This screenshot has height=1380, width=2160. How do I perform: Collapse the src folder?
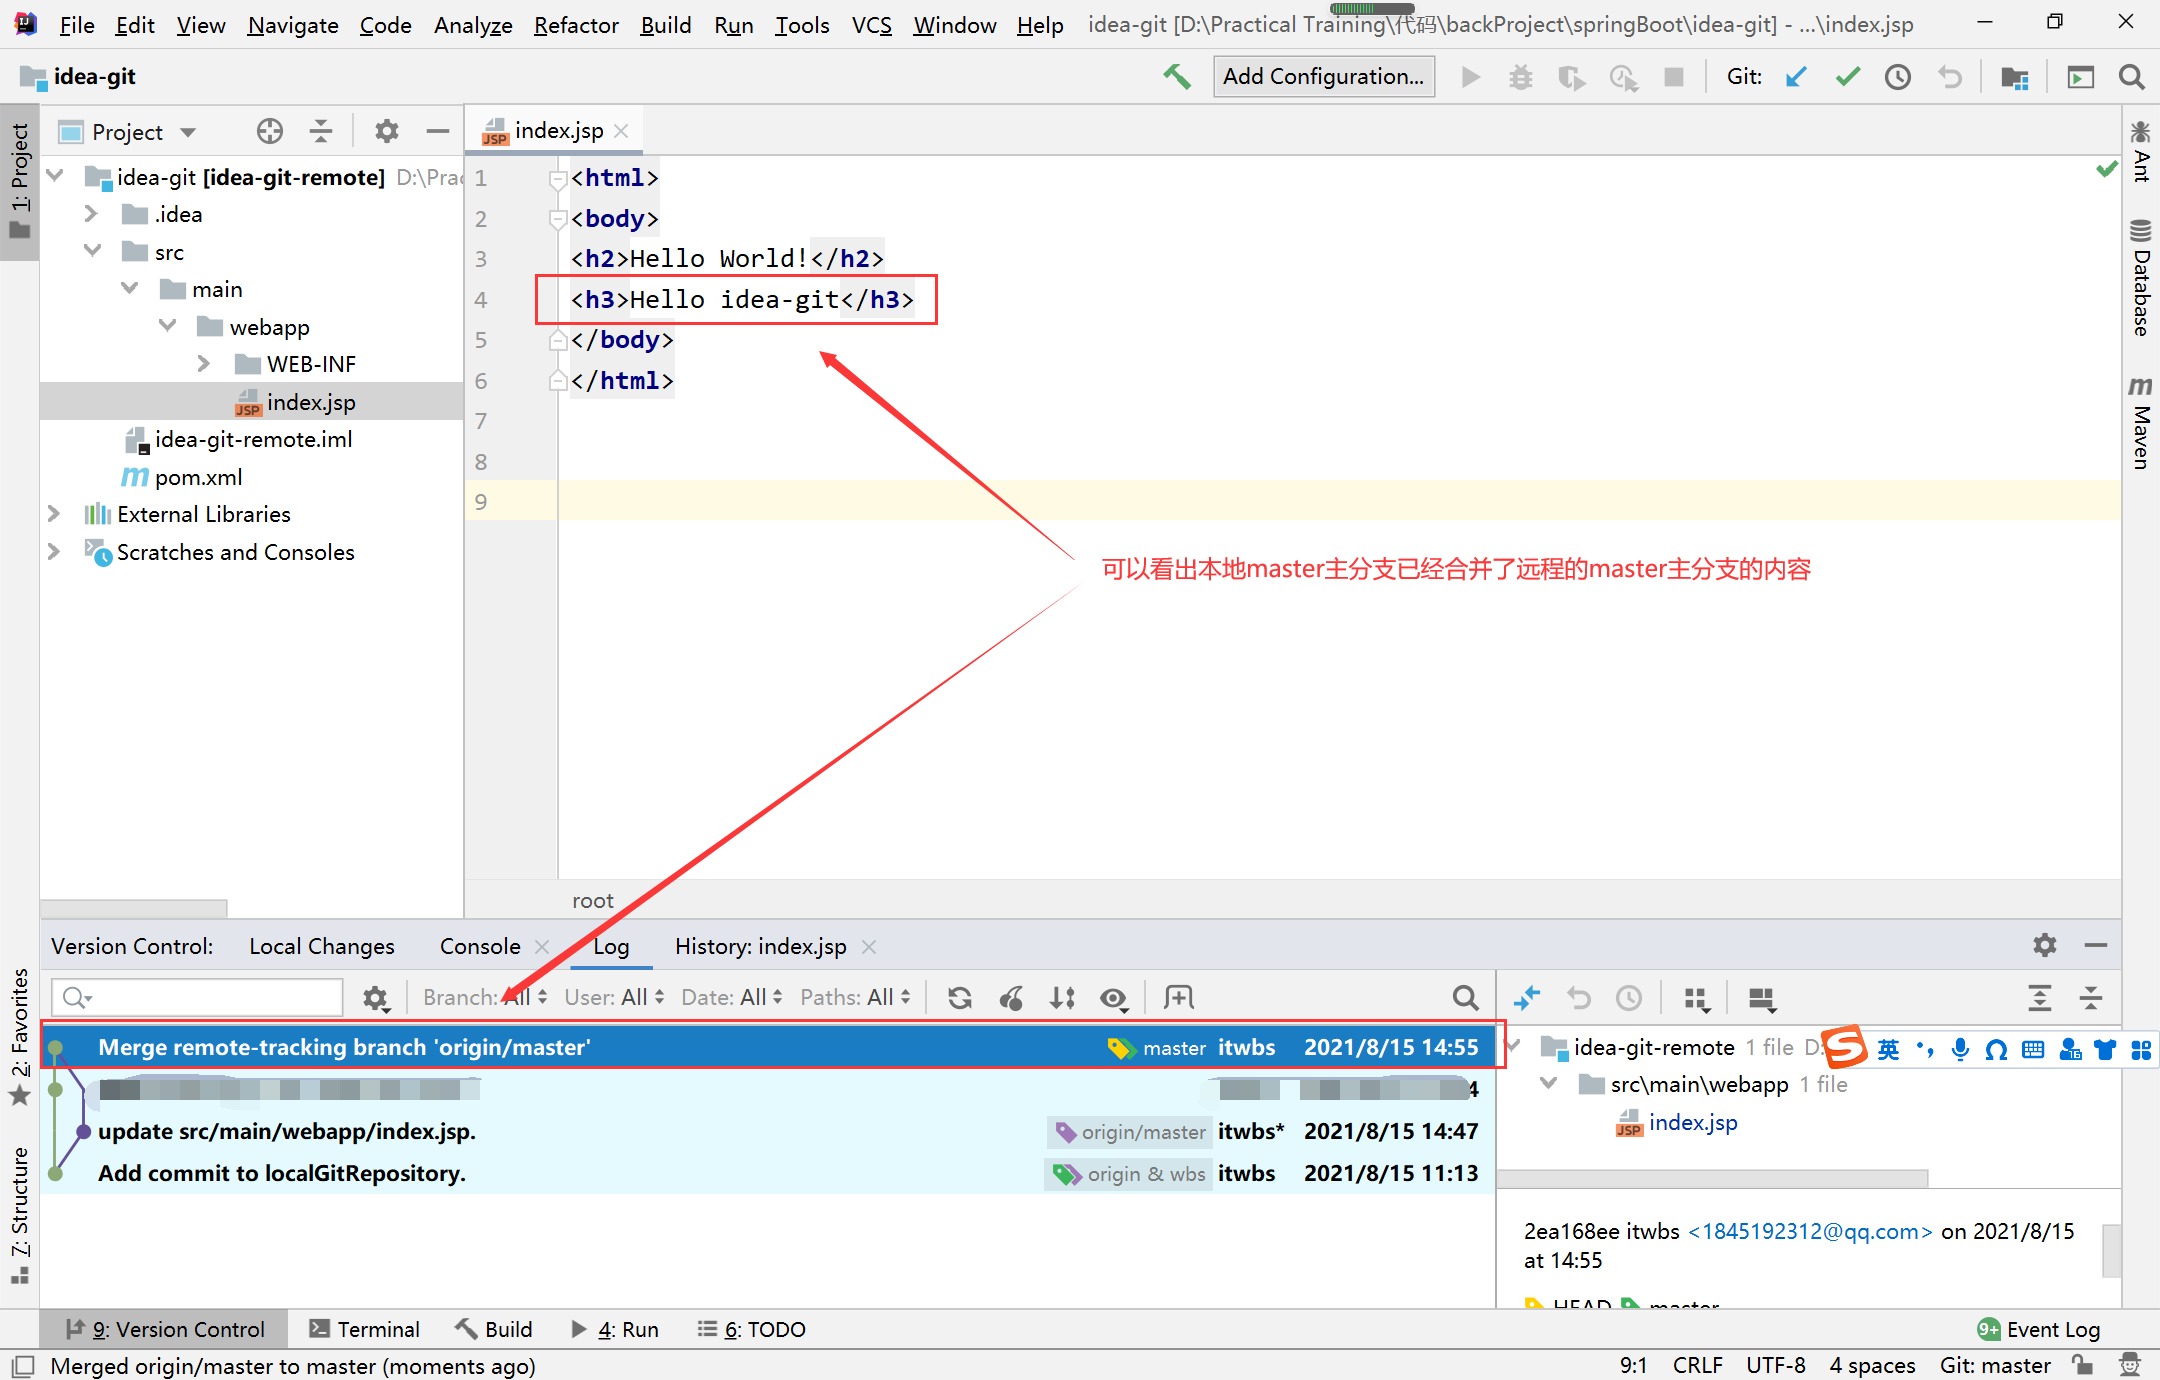click(x=92, y=251)
